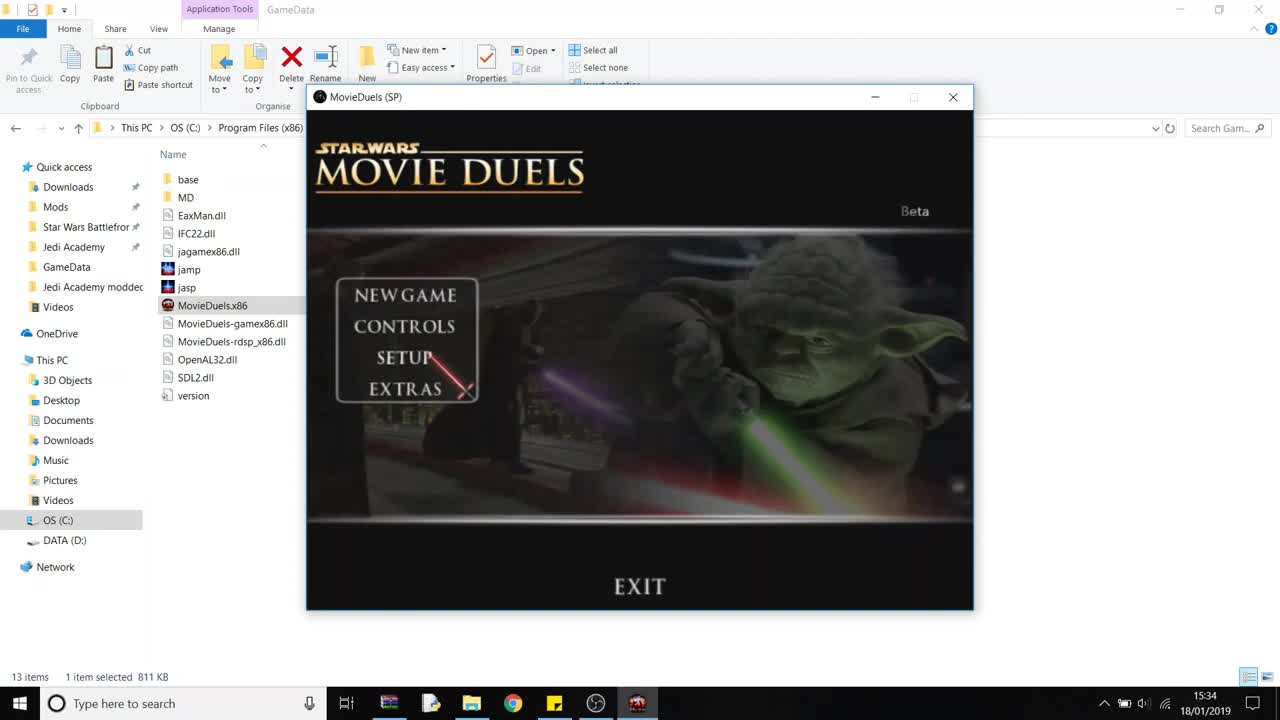This screenshot has height=720, width=1280.
Task: Start NEW GAME in Movie Duels
Action: pyautogui.click(x=404, y=295)
